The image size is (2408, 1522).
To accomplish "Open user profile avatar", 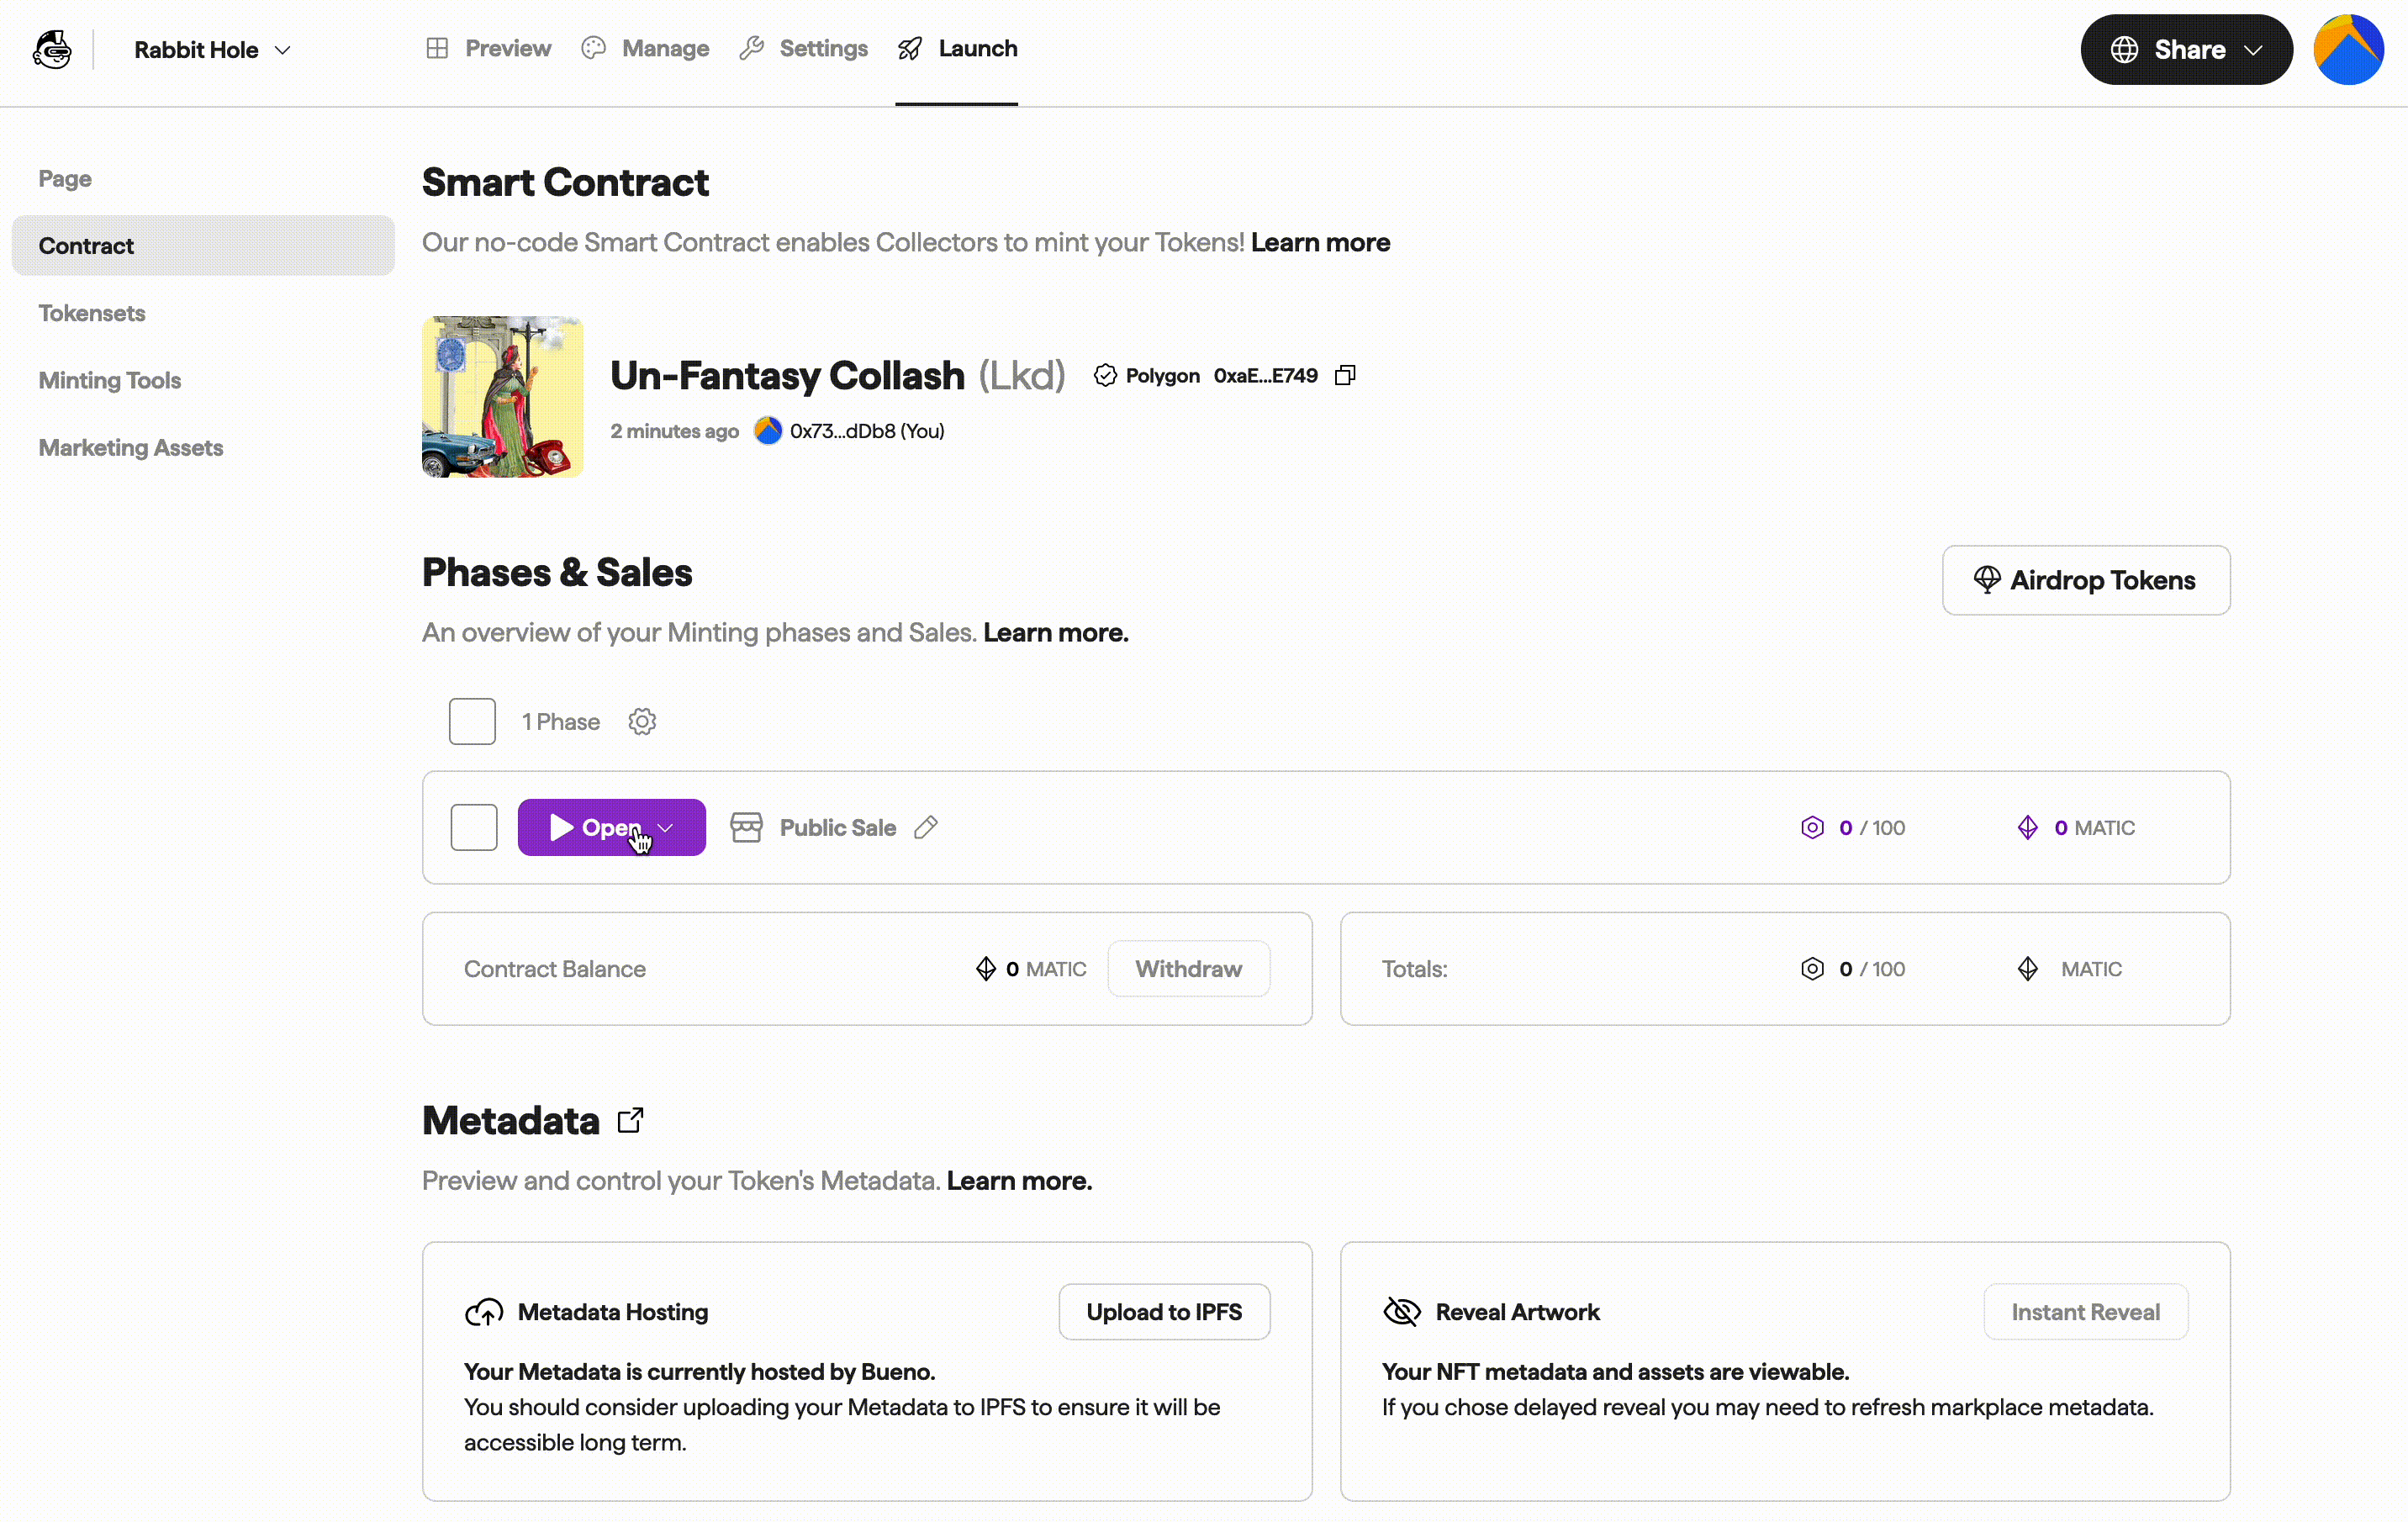I will 2348,50.
